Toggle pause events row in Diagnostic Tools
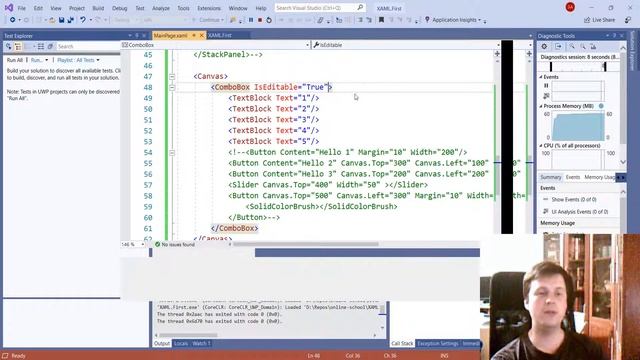Image resolution: width=640 pixels, height=360 pixels. coord(546,86)
